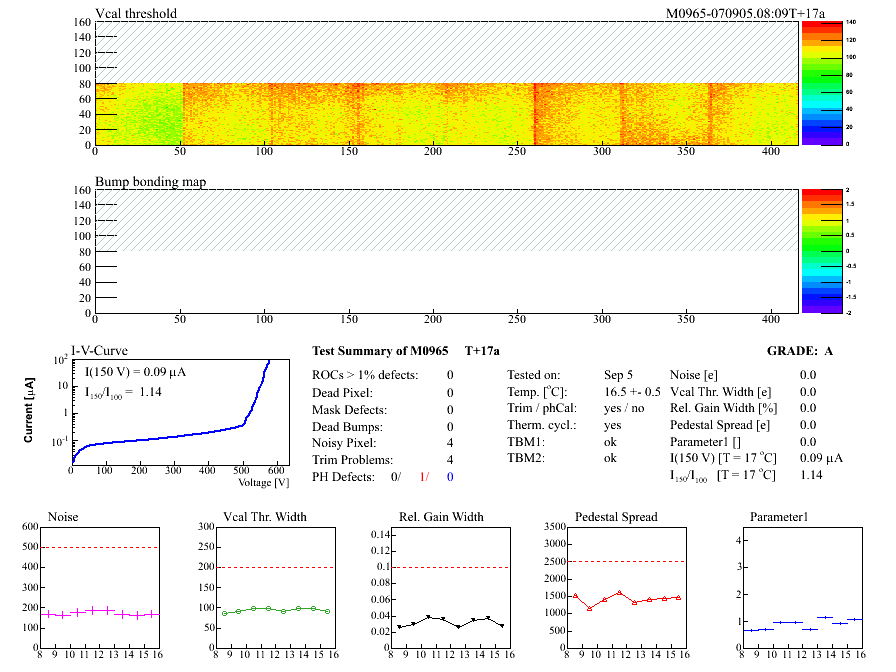Screen dimensions: 896x672
Task: Click the module ID text M0965-070905.08:09T+17a
Action: point(731,13)
